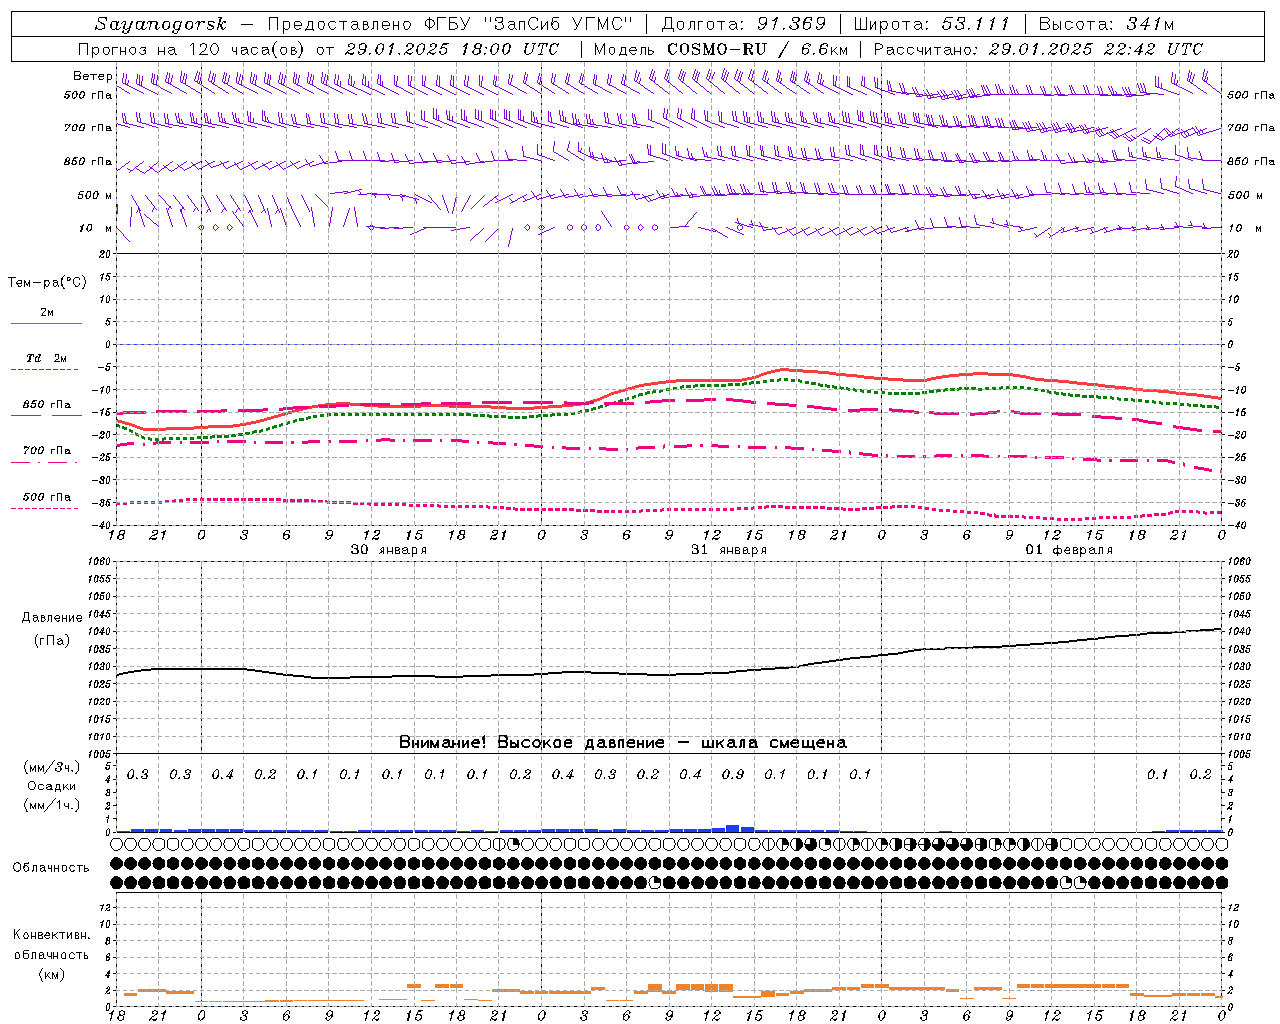Click the "850 гПа" temperature legend entry
Screen dimensions: 1280x1024
pyautogui.click(x=46, y=405)
